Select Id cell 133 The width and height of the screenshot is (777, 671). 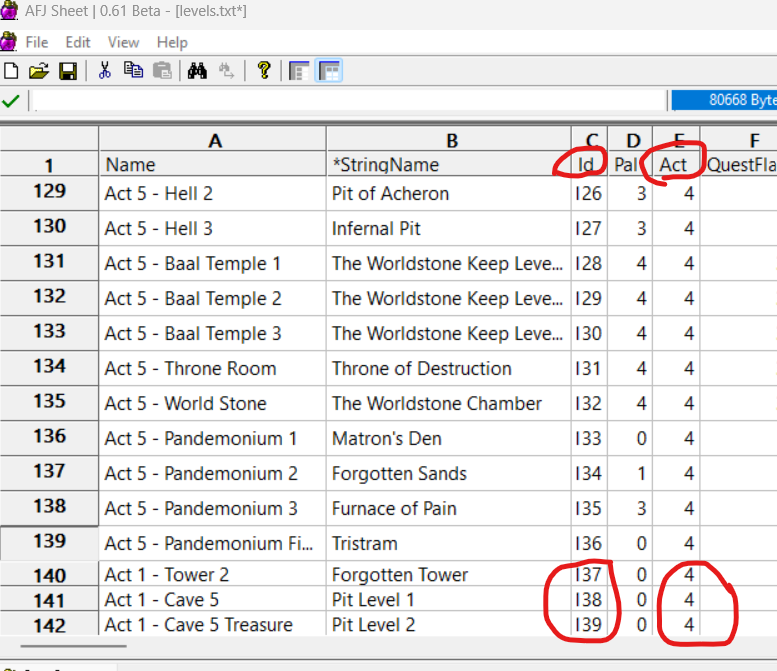589,439
